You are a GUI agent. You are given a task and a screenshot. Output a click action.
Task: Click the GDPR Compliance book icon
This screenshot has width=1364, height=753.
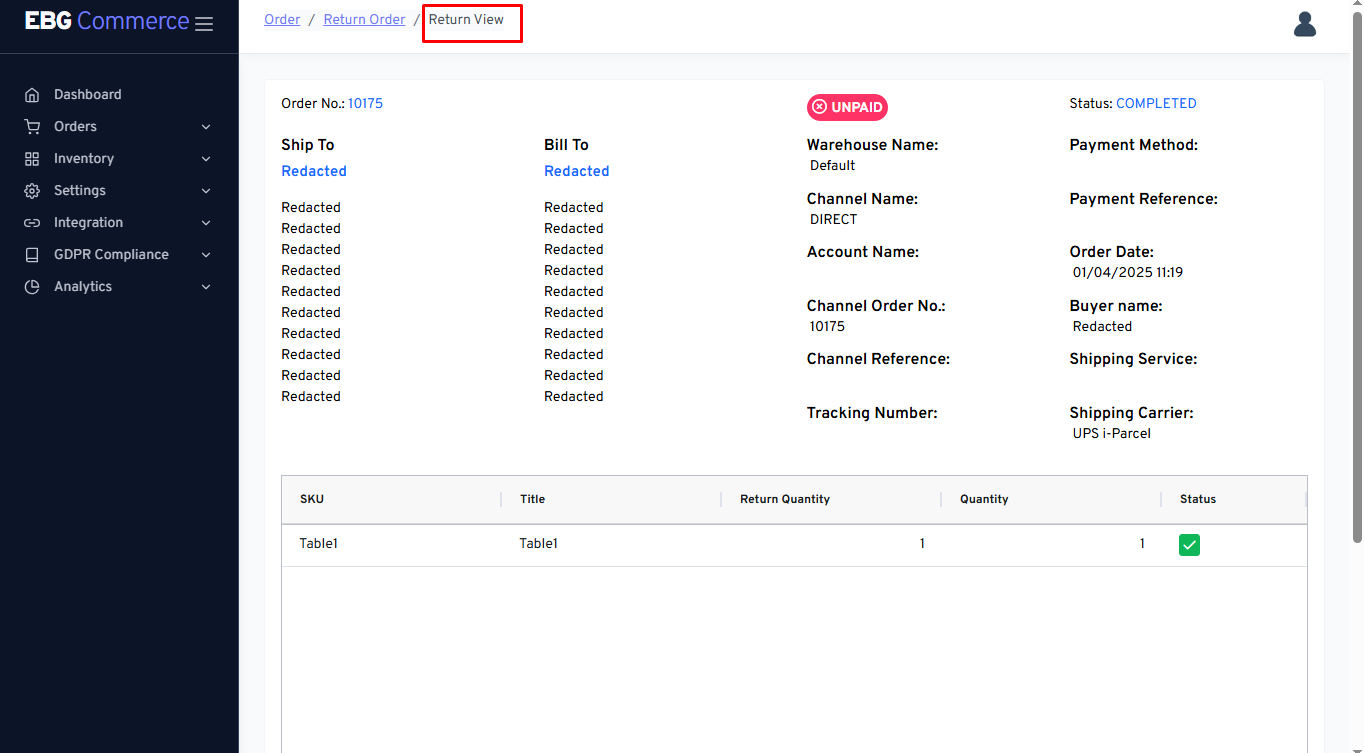coord(32,255)
